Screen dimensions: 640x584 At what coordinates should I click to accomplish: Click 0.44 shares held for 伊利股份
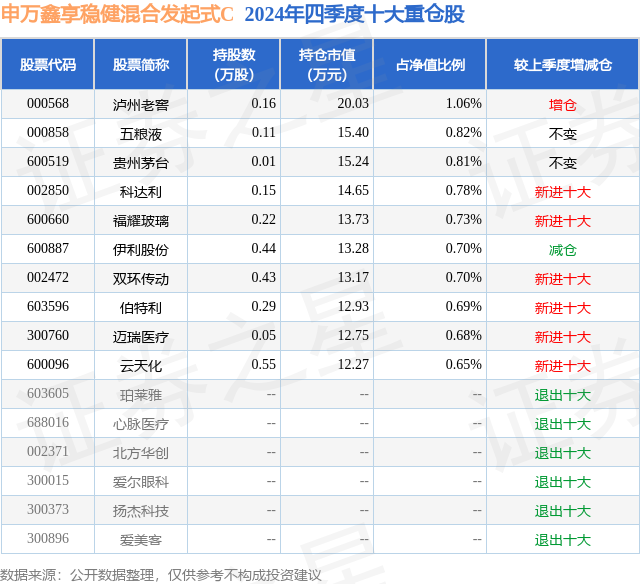(x=263, y=249)
